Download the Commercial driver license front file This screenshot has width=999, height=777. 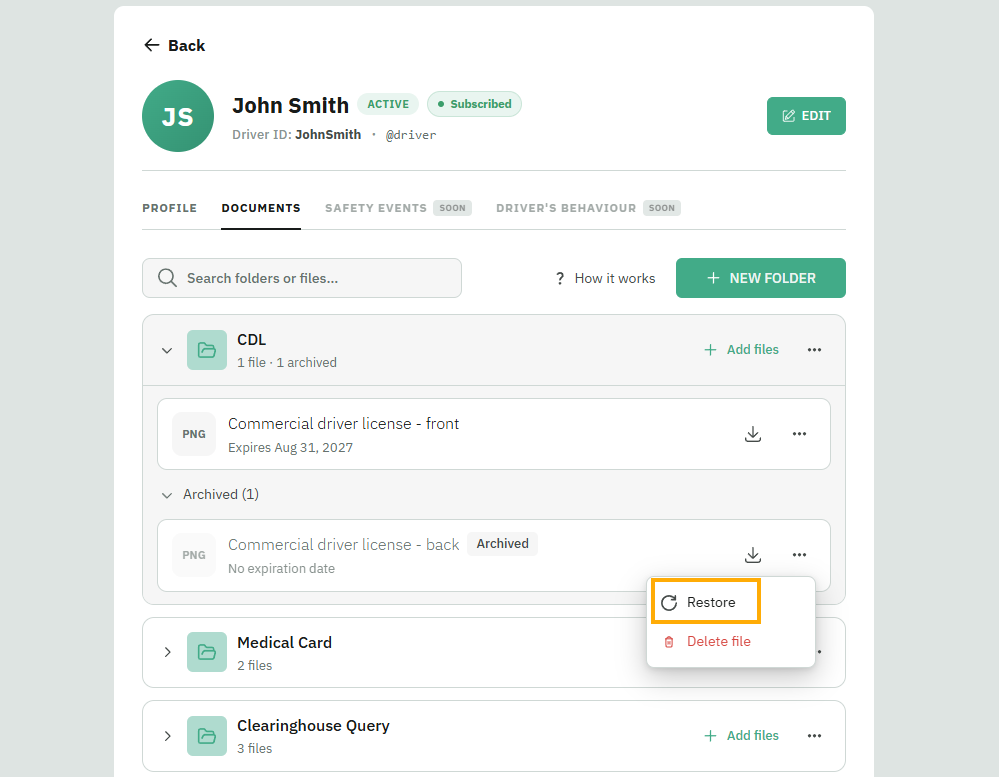[x=752, y=434]
